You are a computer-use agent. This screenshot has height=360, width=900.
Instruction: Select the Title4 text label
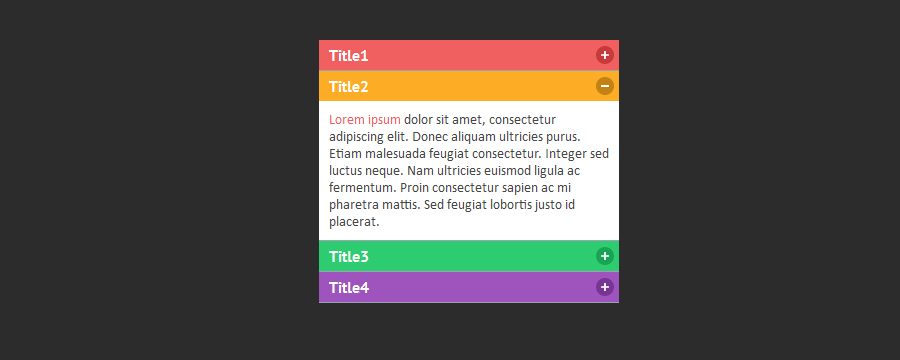(349, 288)
